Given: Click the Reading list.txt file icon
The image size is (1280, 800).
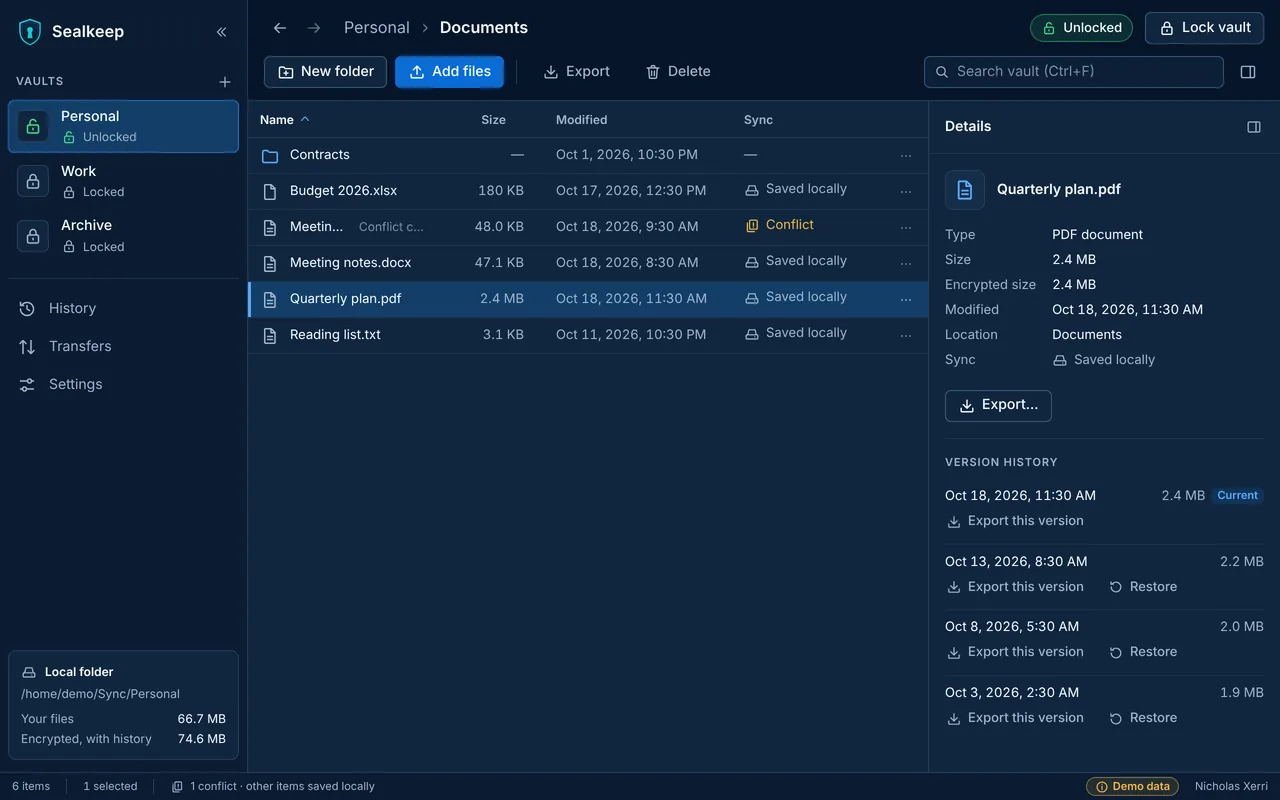Looking at the screenshot, I should [269, 335].
